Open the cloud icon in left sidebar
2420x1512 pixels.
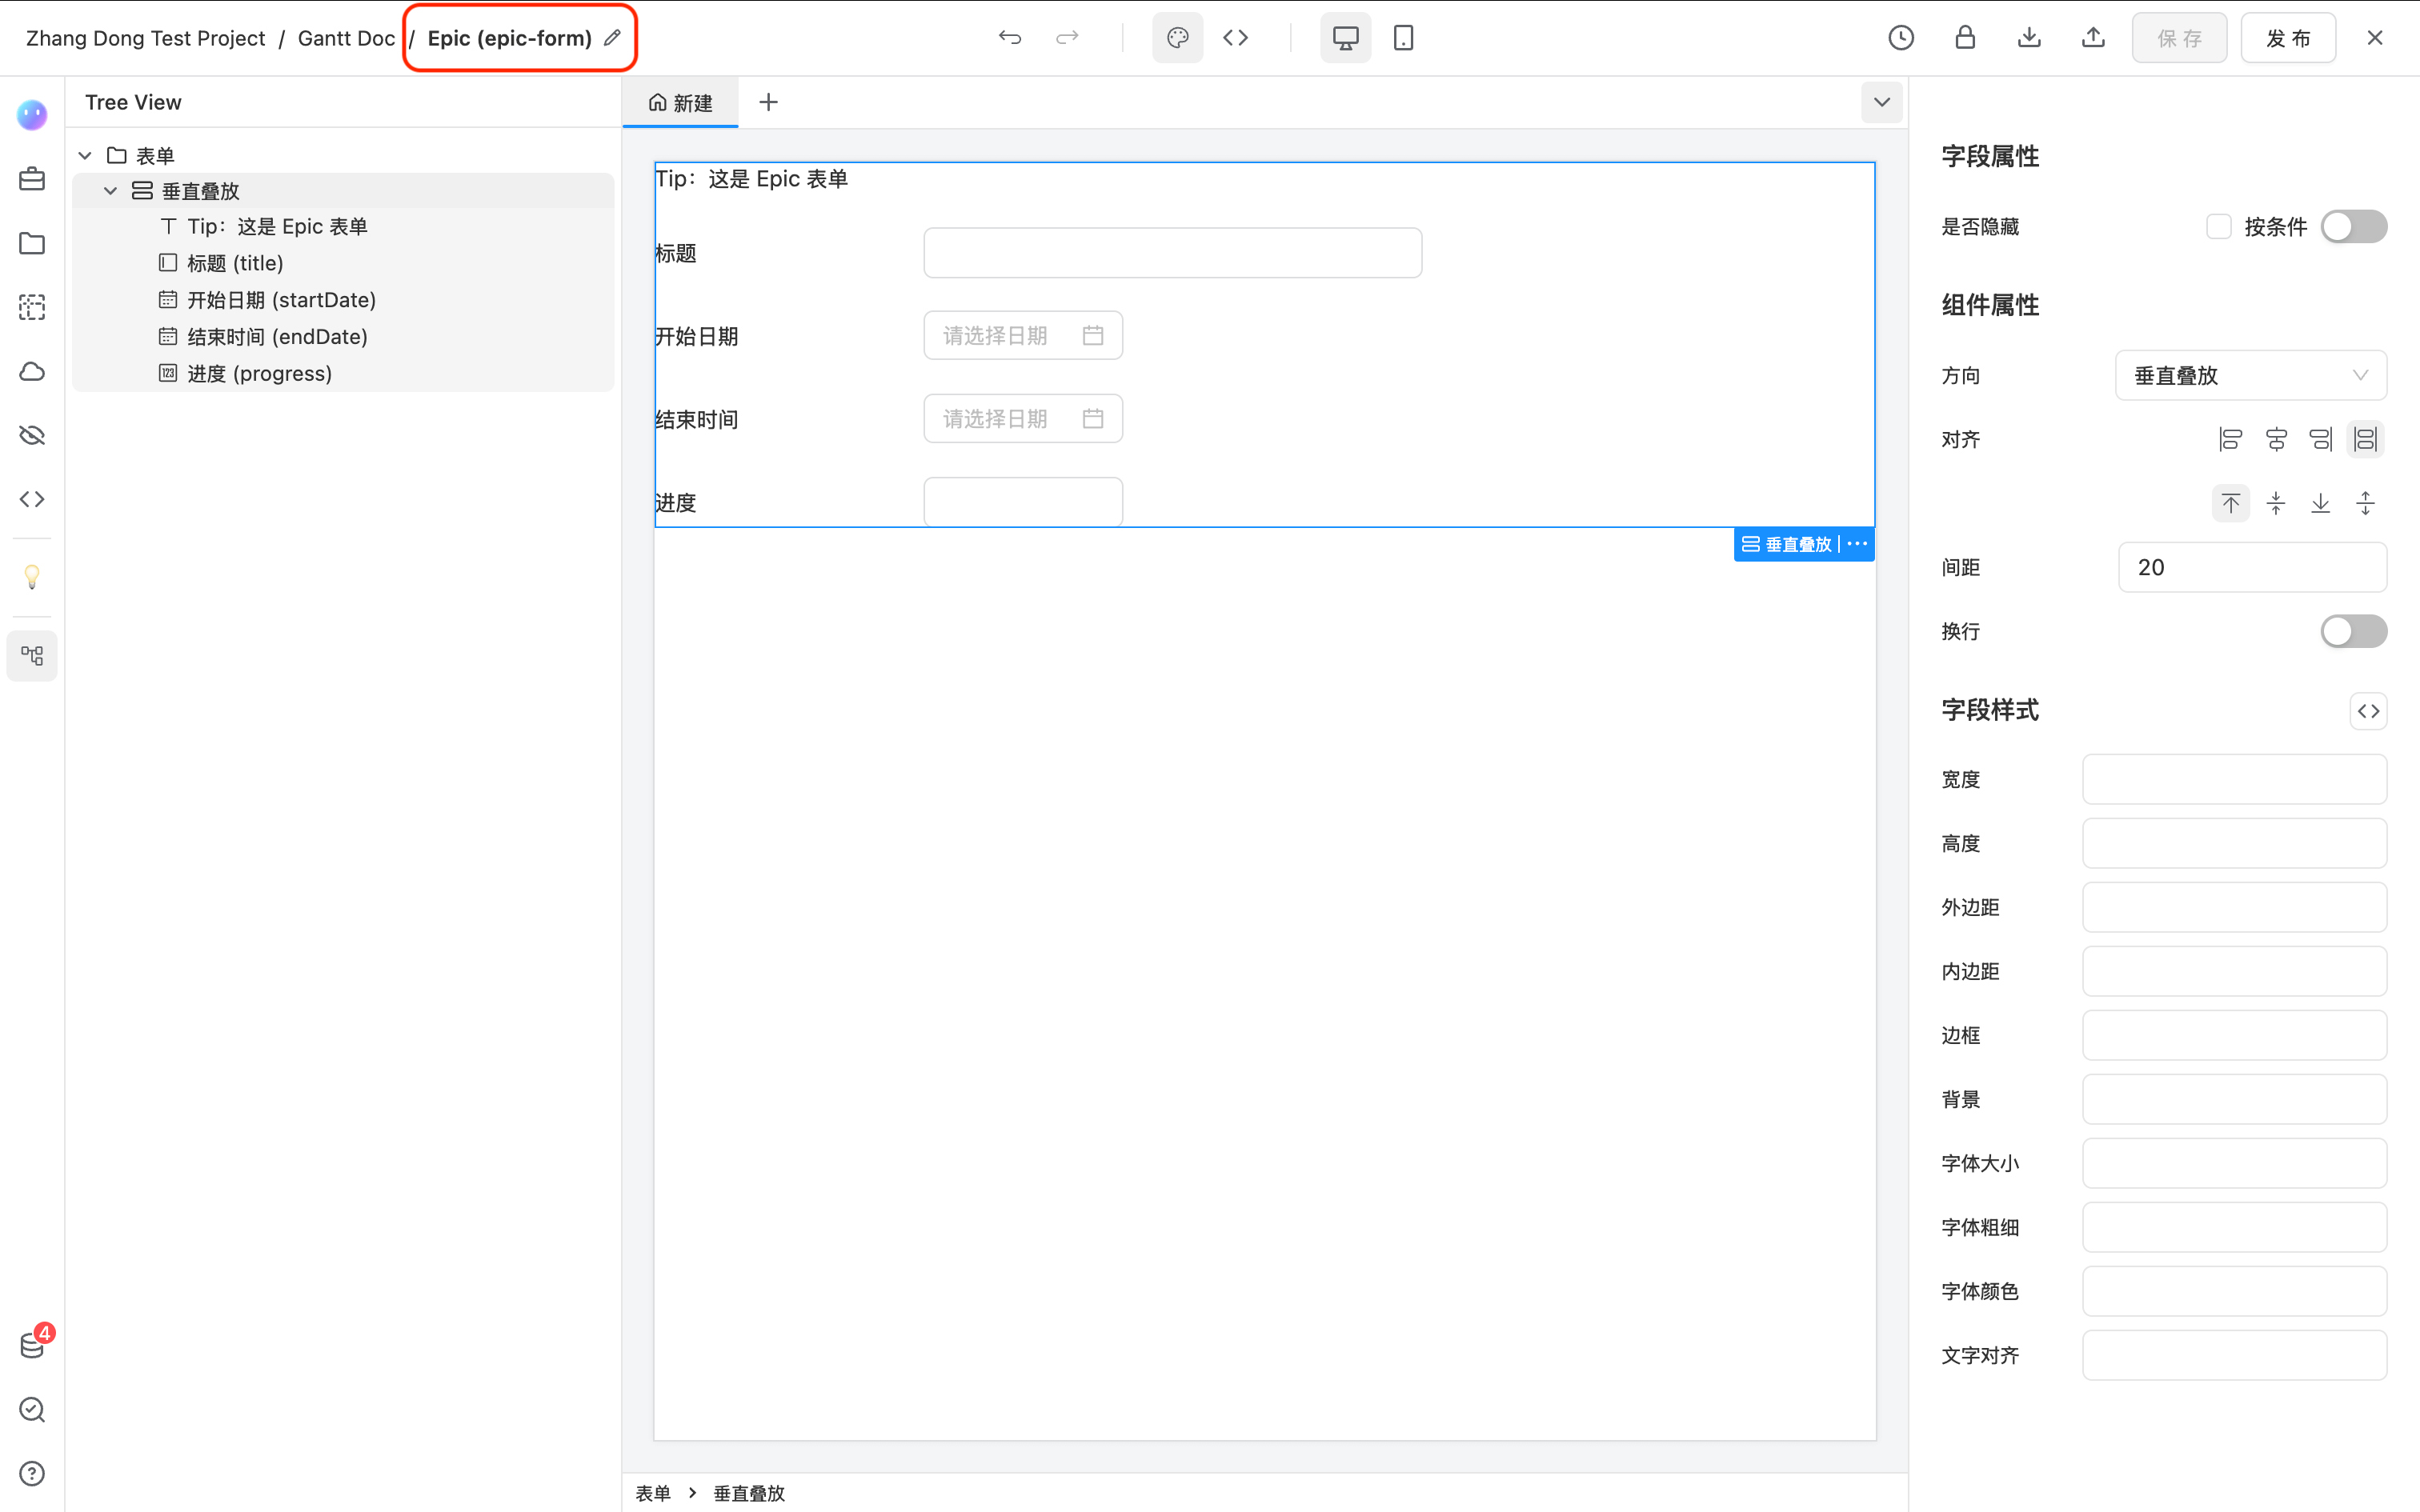pyautogui.click(x=32, y=371)
